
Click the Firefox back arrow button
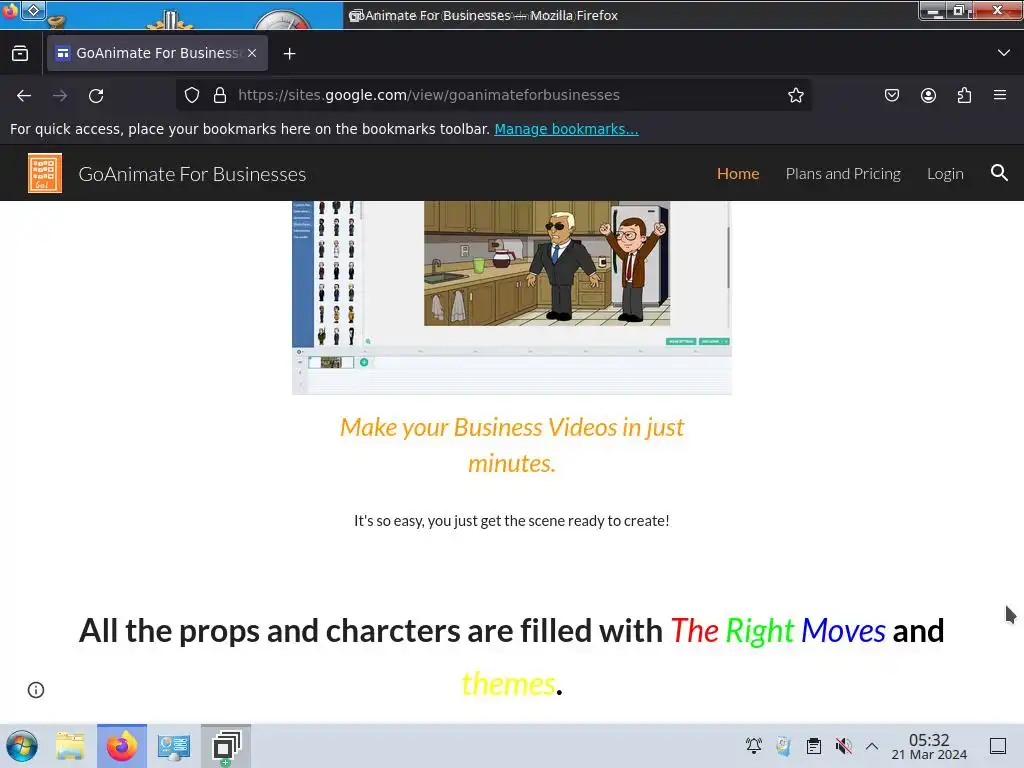24,95
